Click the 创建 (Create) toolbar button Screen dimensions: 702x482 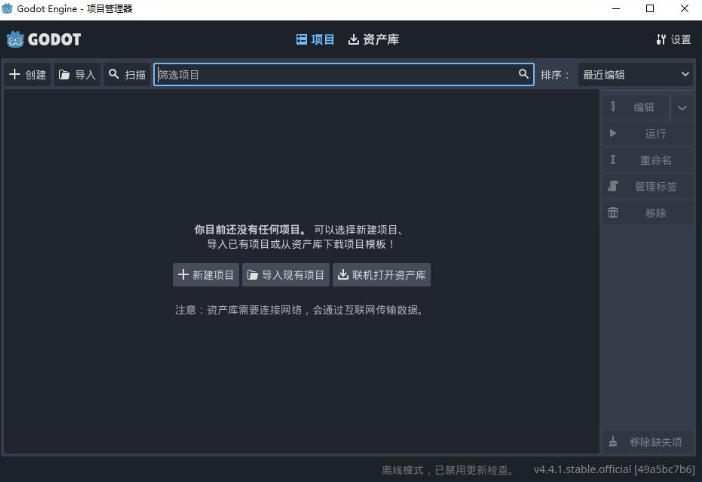[x=28, y=74]
